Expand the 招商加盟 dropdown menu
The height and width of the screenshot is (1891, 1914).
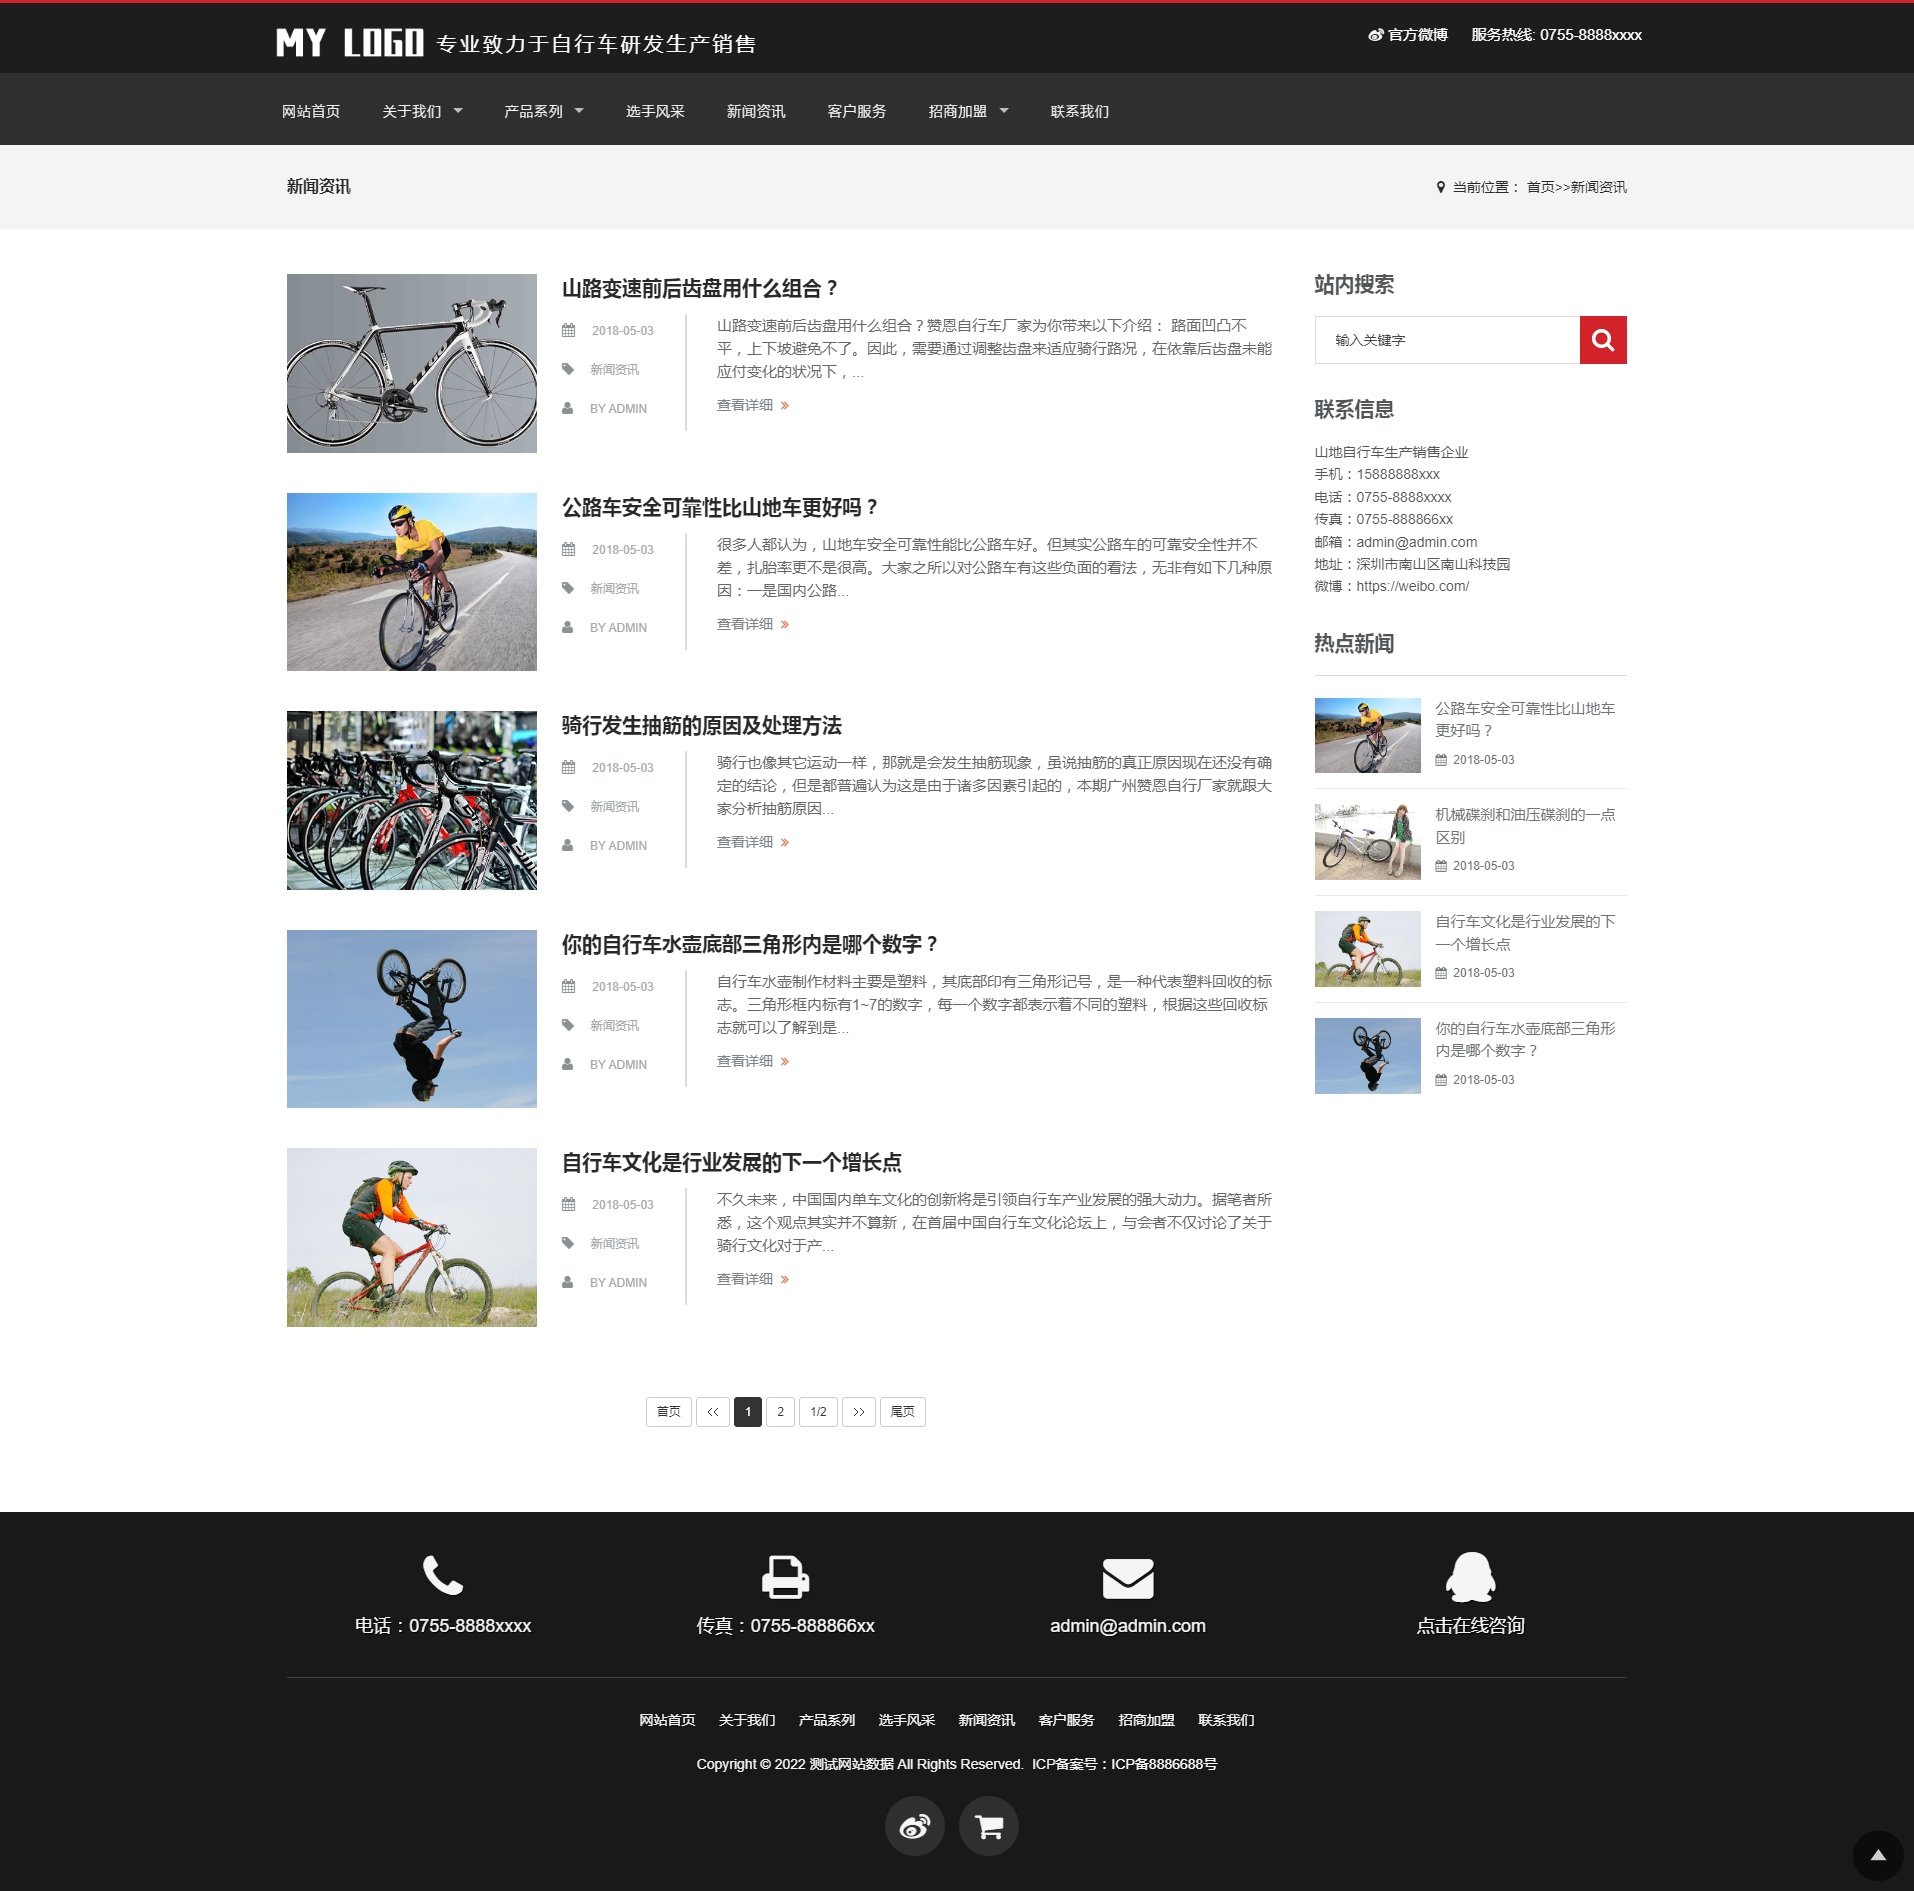pyautogui.click(x=968, y=111)
